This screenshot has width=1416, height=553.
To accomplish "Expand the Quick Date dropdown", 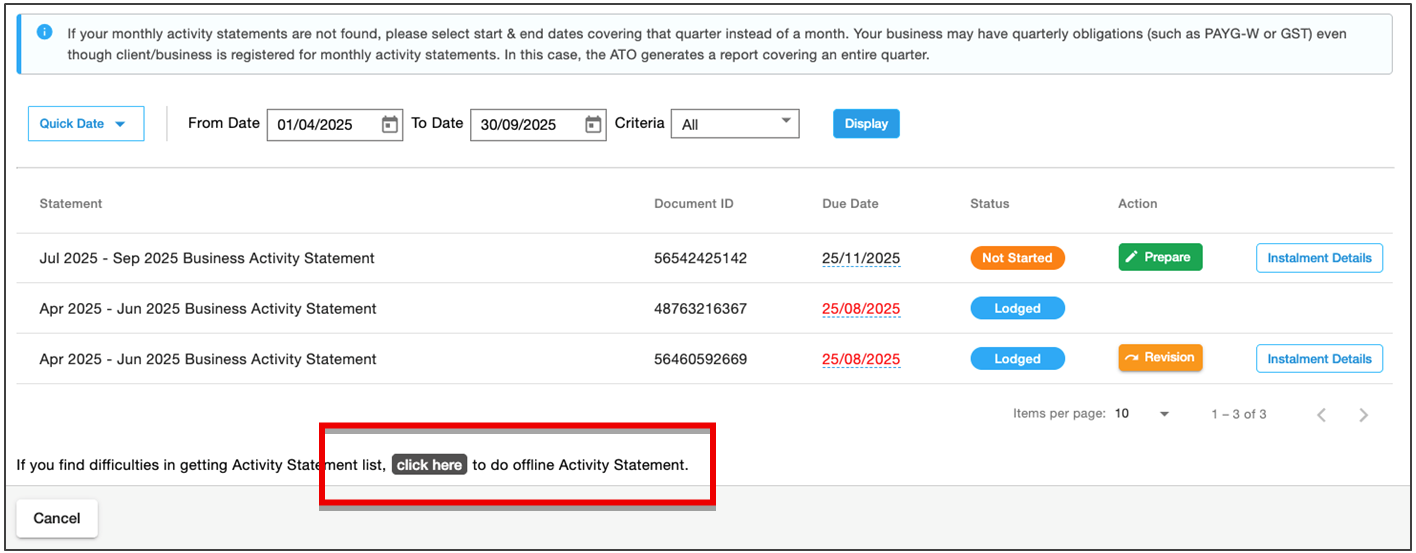I will pos(86,124).
